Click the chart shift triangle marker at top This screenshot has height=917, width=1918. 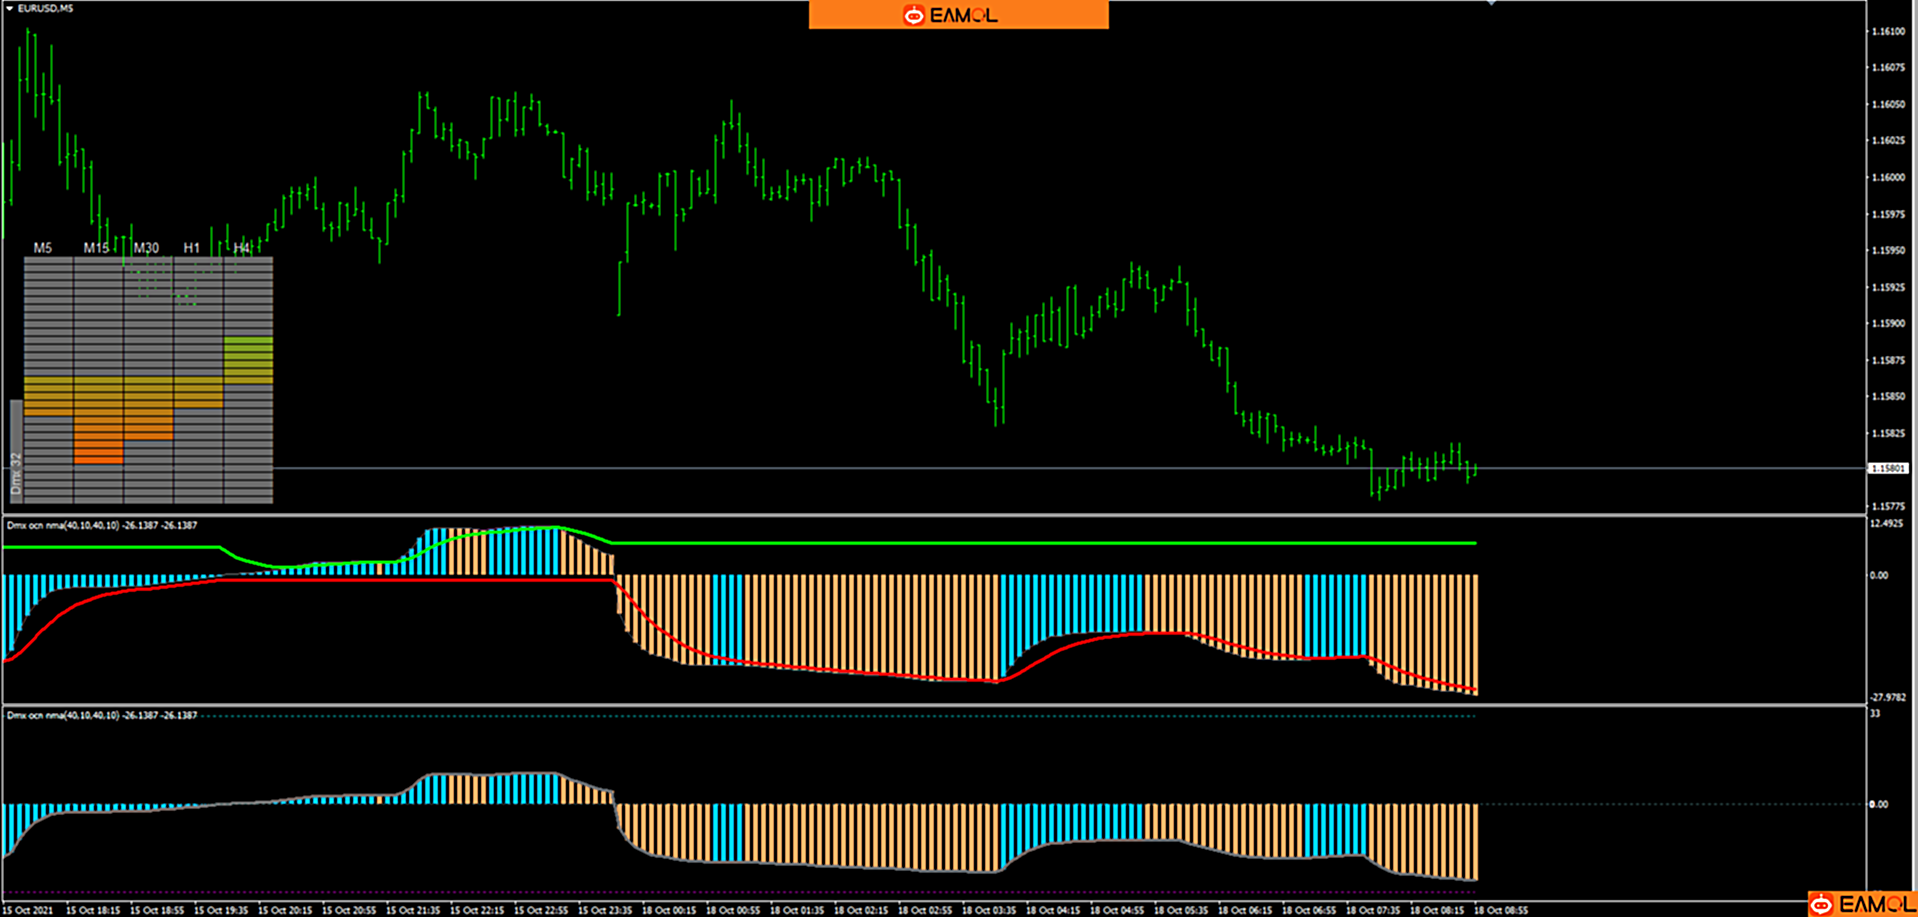(x=1491, y=3)
